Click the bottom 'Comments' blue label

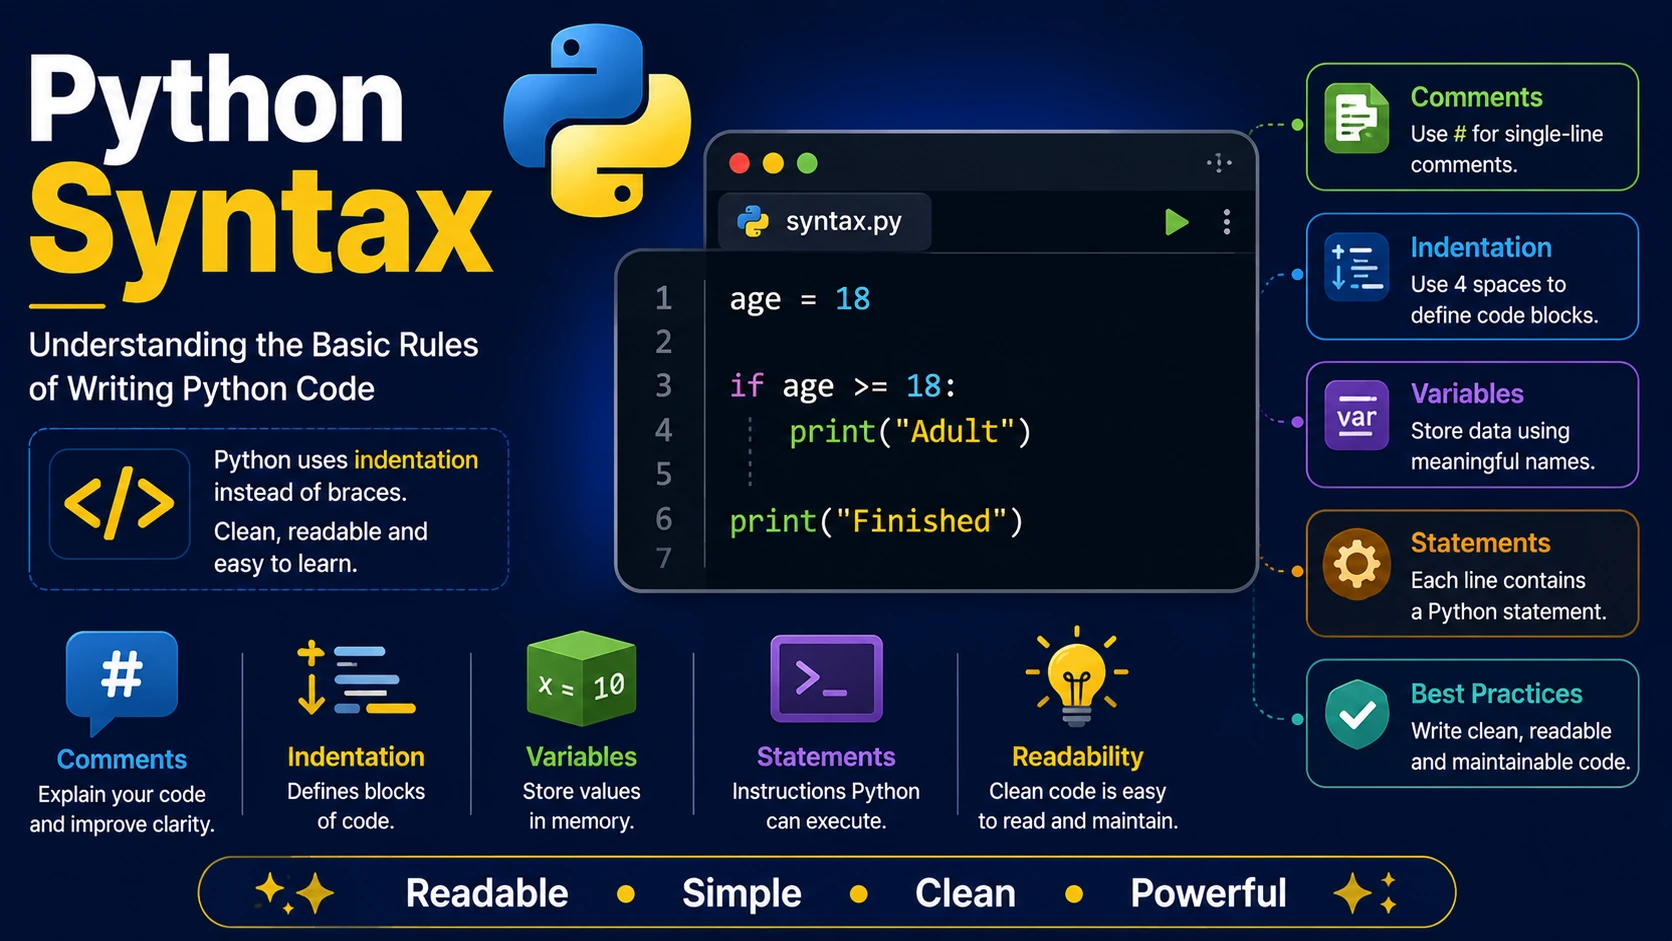pos(122,759)
